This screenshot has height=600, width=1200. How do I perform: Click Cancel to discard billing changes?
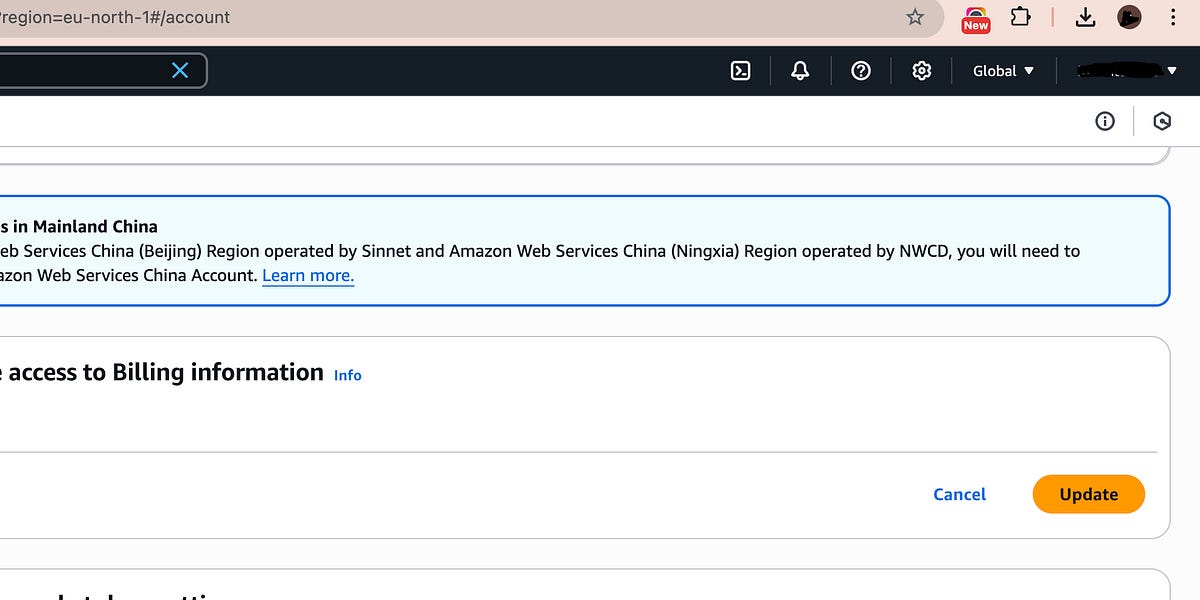(959, 494)
